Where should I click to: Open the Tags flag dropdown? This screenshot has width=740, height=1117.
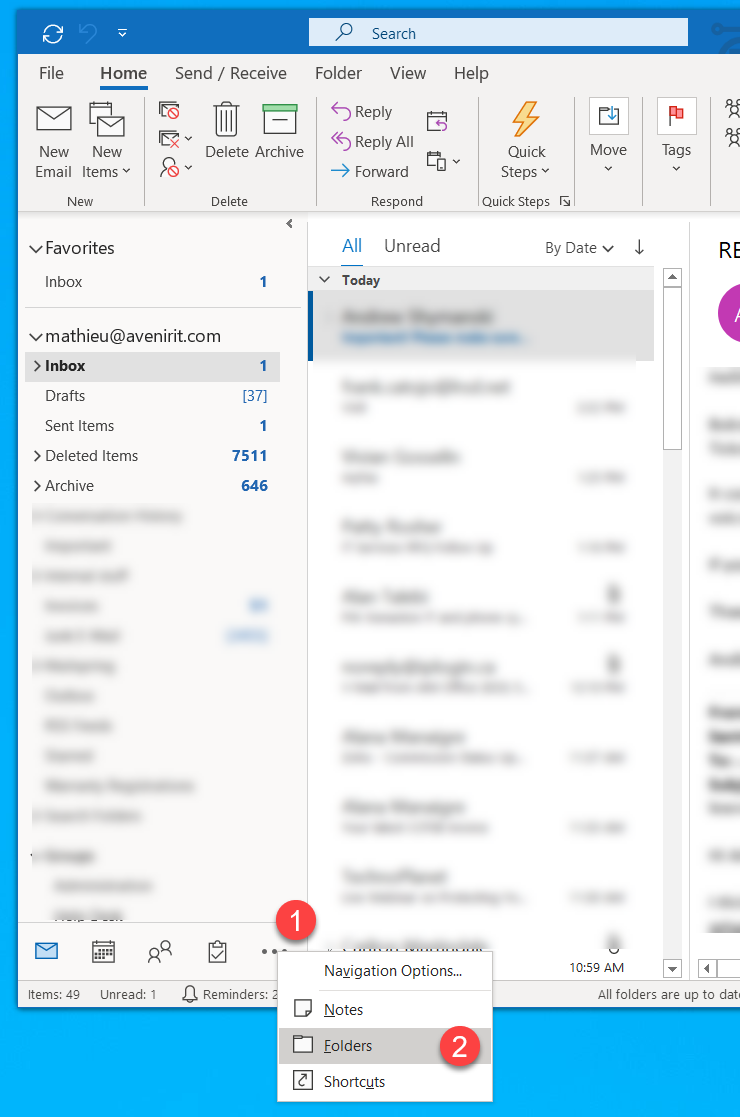[676, 137]
